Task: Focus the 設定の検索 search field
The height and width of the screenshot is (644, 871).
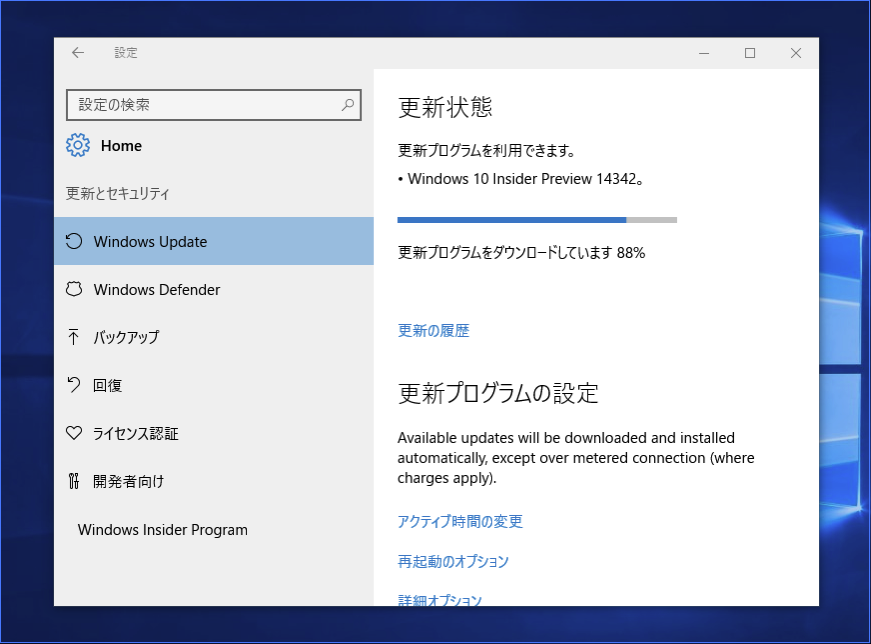Action: click(214, 104)
